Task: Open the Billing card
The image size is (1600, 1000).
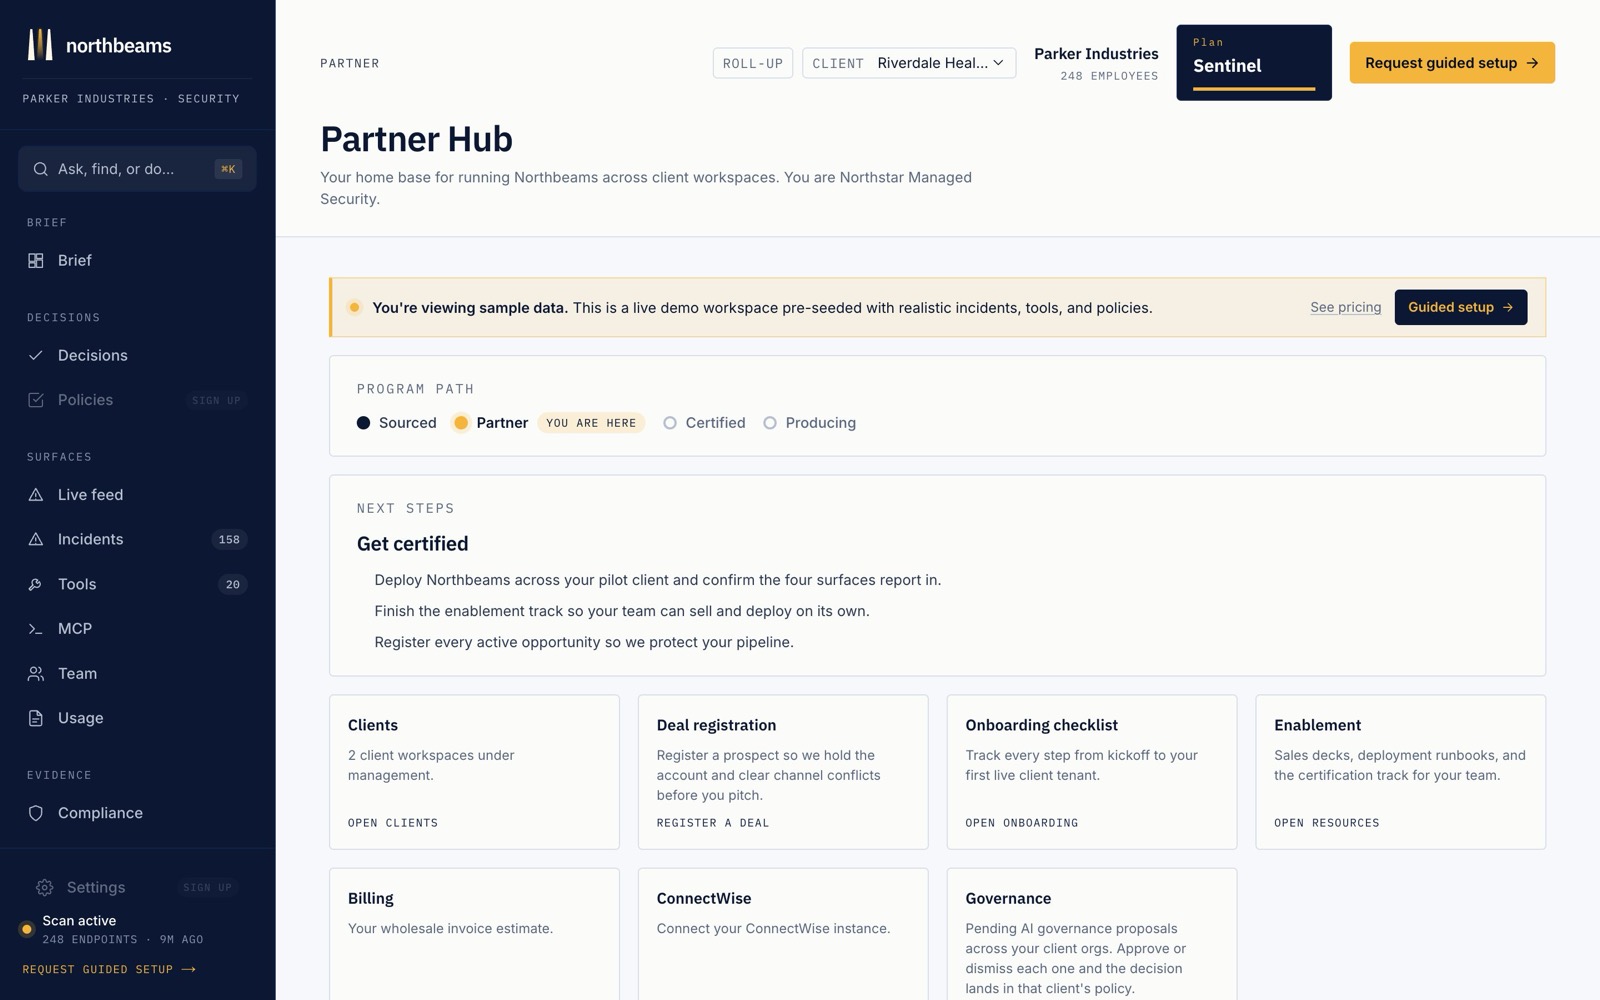Action: (474, 934)
